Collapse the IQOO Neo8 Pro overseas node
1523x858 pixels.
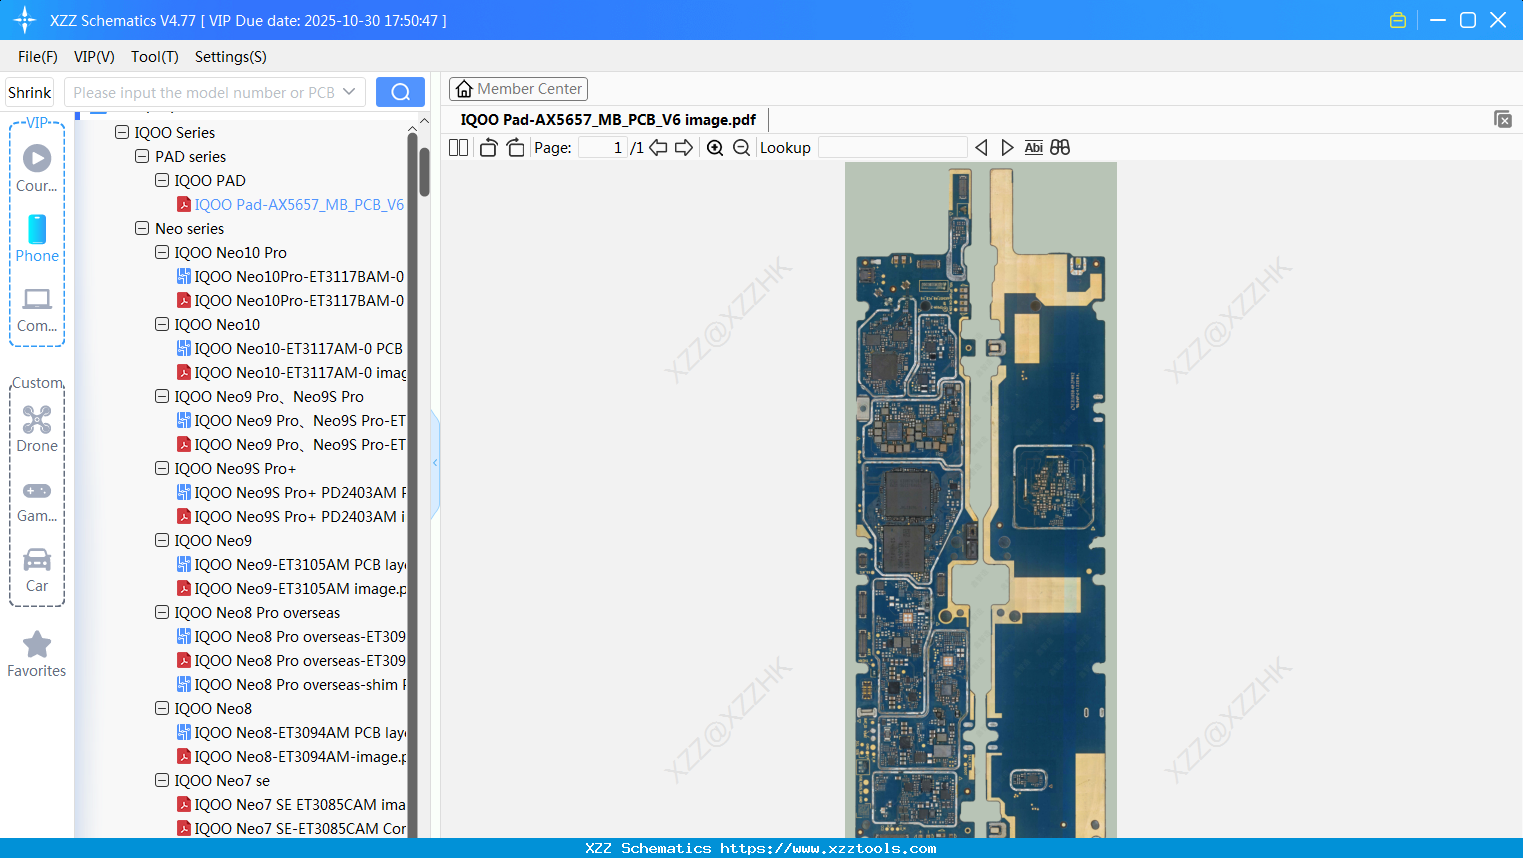(161, 612)
